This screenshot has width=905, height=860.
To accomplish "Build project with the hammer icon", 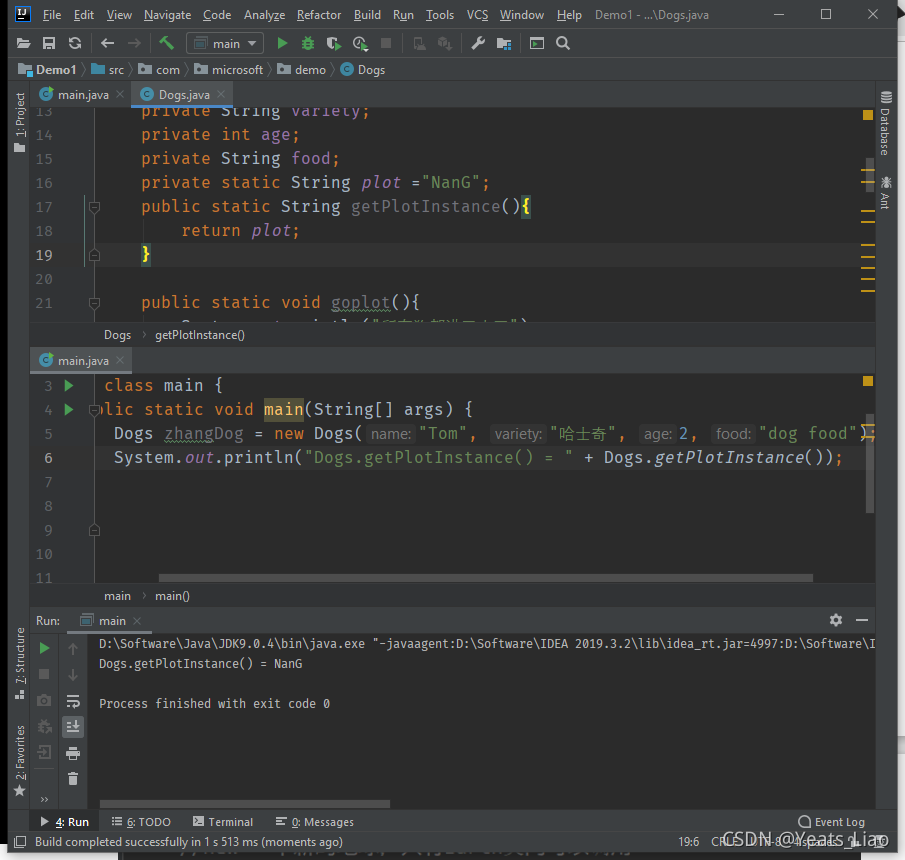I will point(166,43).
